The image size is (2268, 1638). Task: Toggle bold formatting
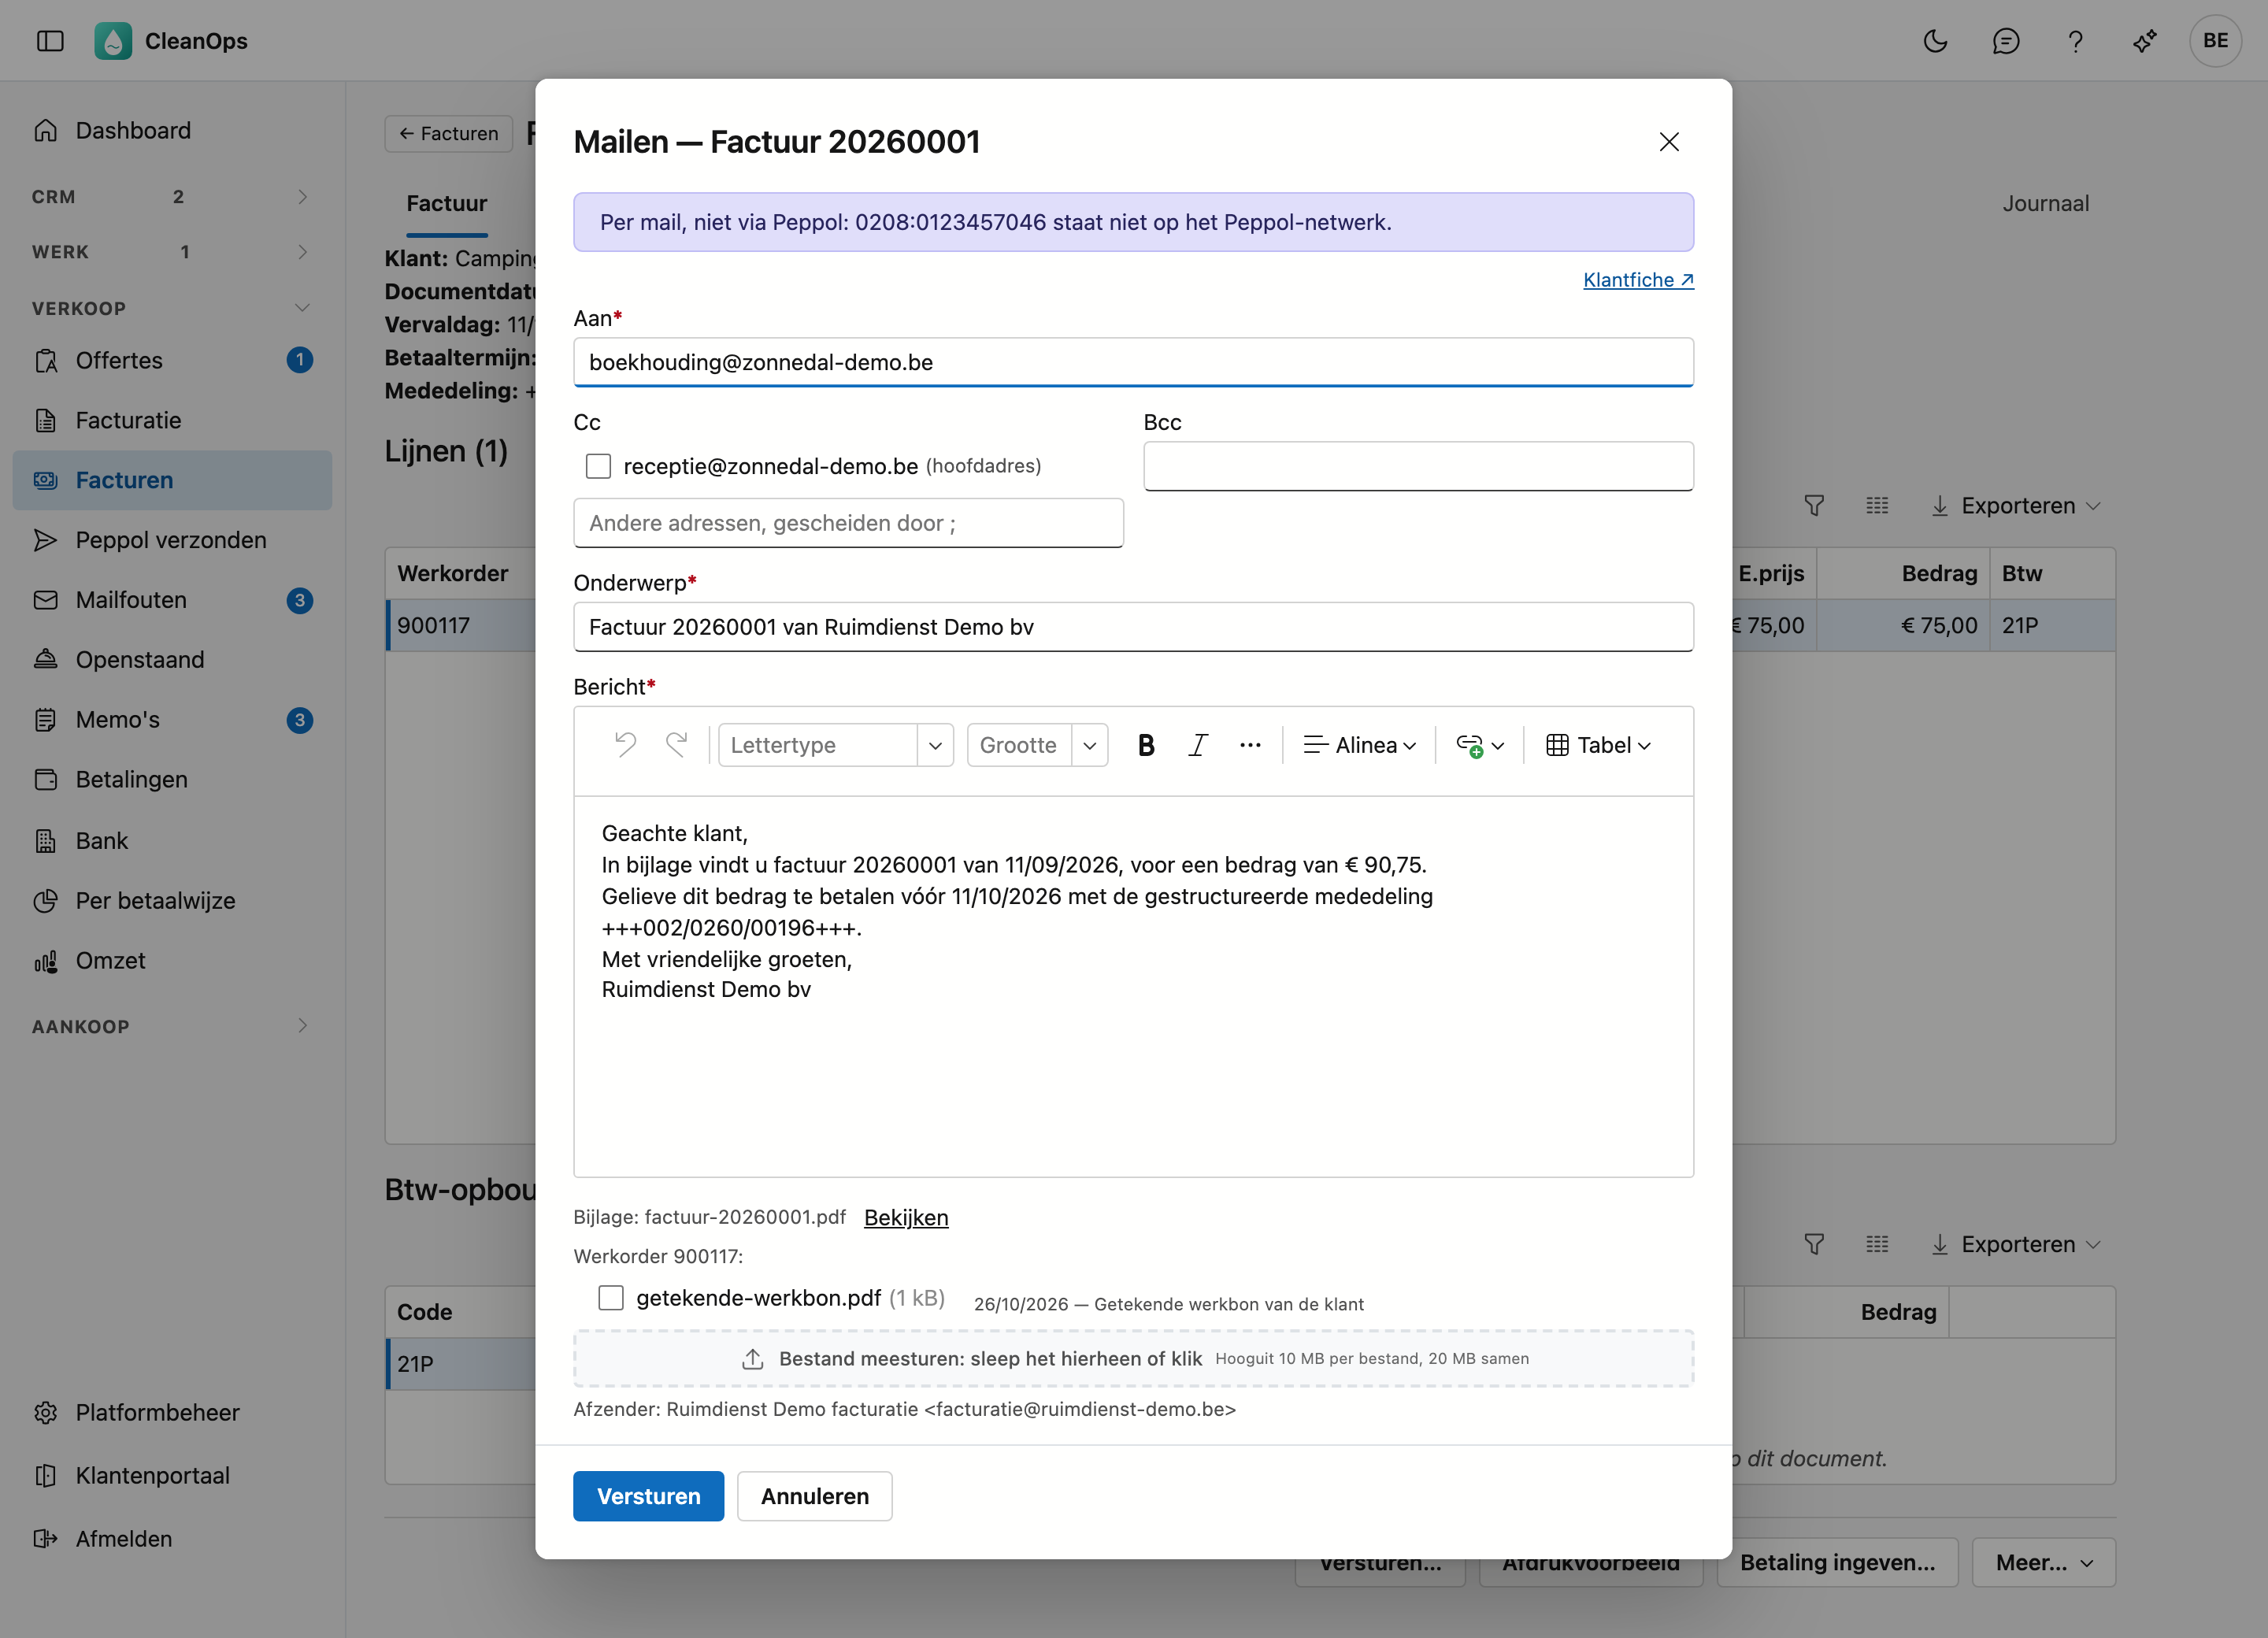[x=1146, y=745]
